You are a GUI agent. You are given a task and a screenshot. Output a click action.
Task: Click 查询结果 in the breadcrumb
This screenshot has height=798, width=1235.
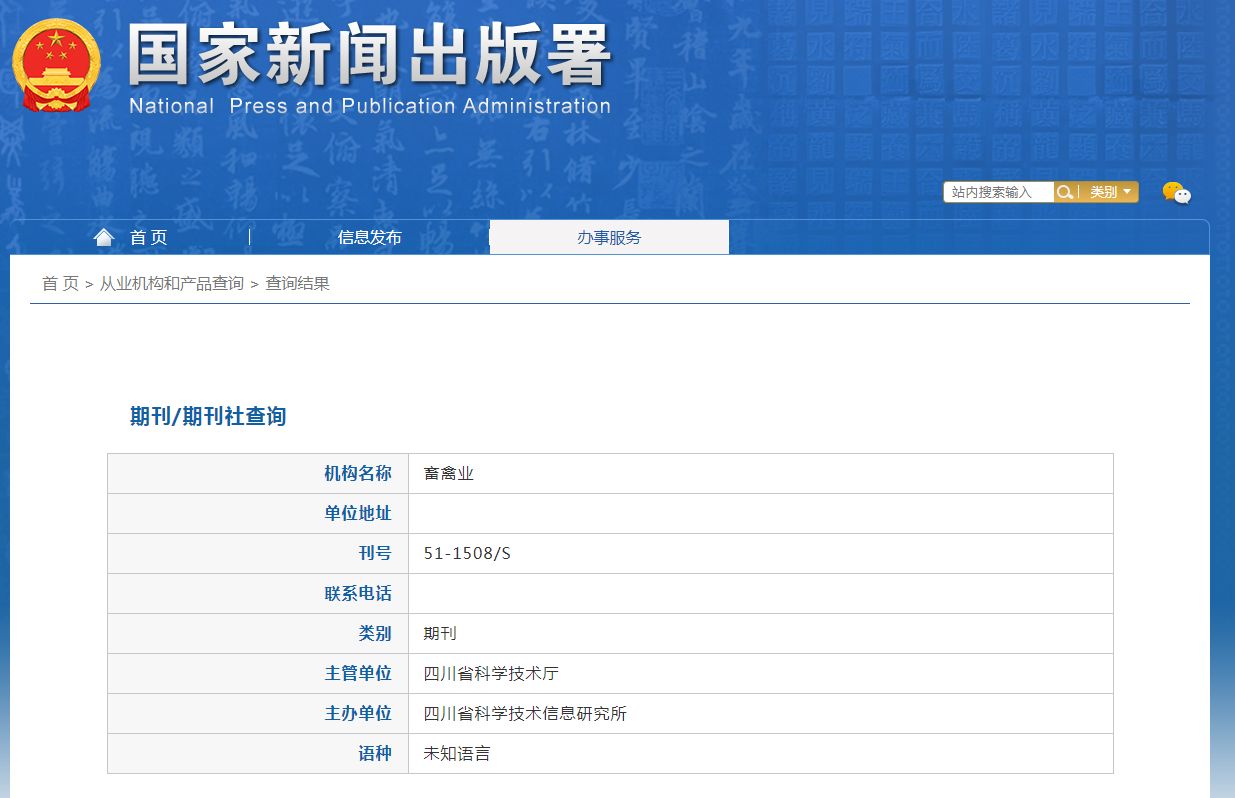[297, 283]
